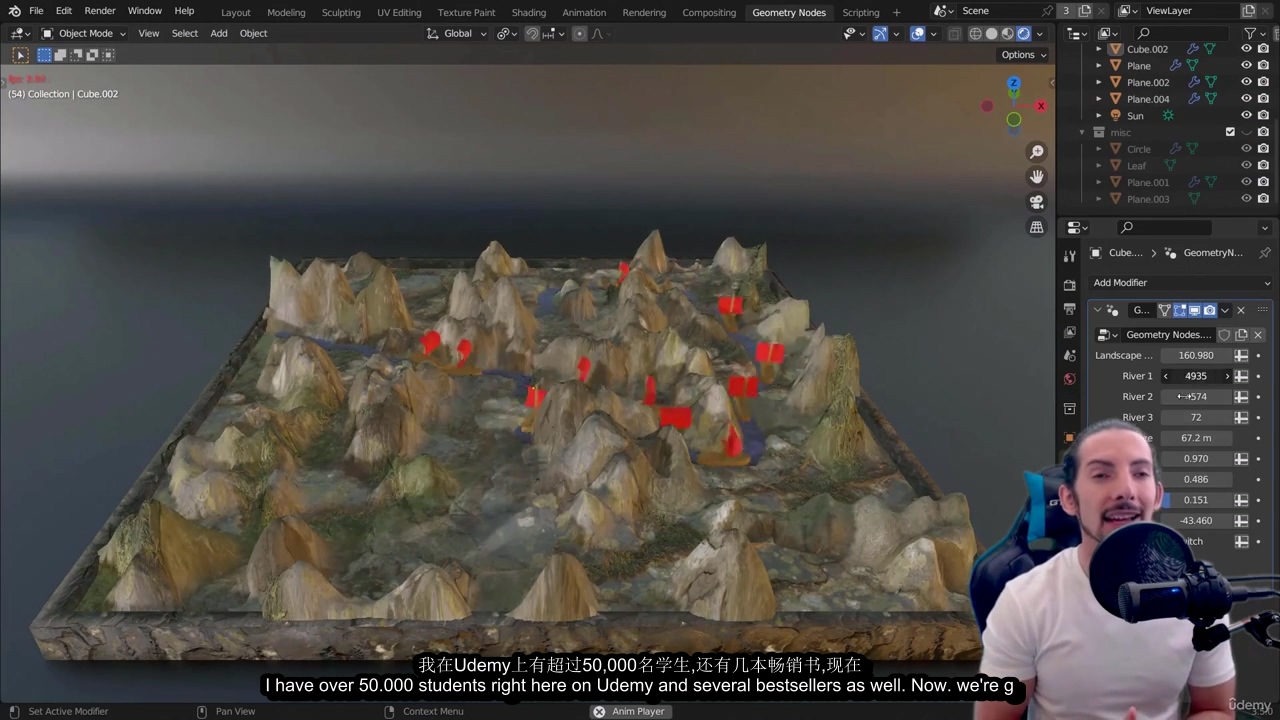
Task: Open the Output properties tab icon
Action: click(x=1070, y=309)
